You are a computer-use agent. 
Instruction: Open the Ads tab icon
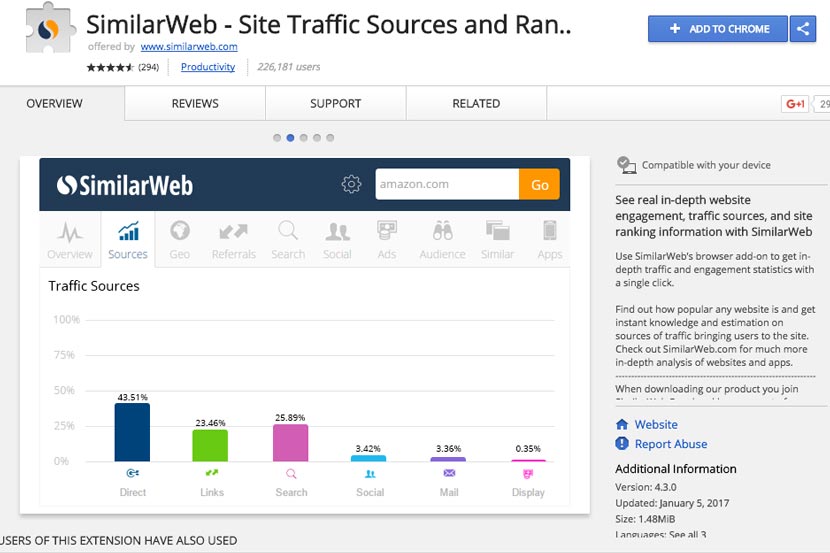tap(387, 231)
